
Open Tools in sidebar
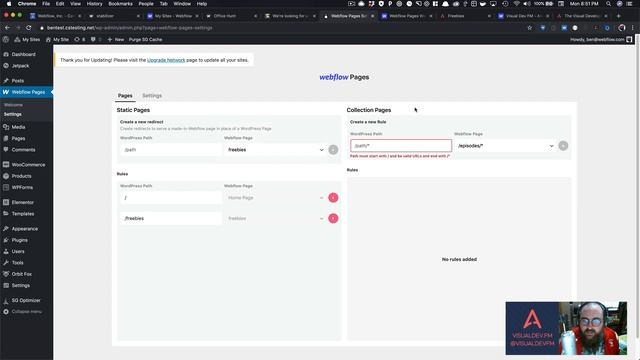[x=18, y=263]
